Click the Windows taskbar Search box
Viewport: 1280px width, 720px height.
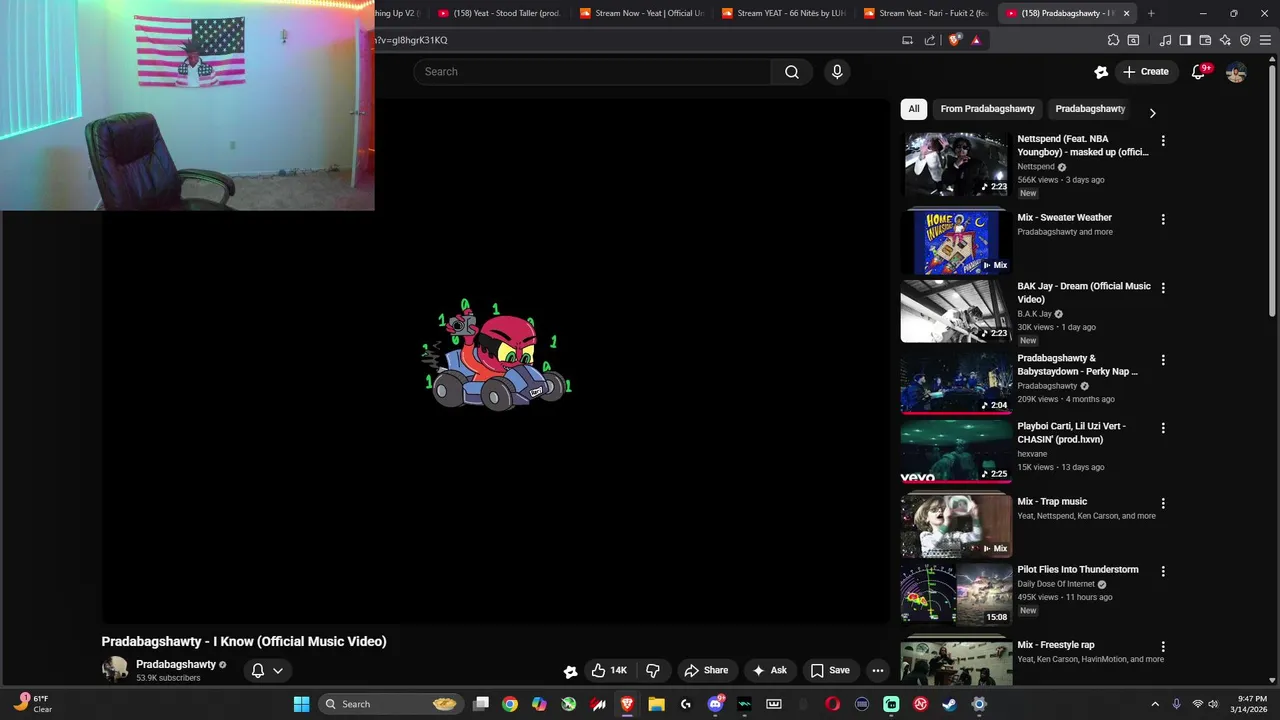tap(389, 704)
